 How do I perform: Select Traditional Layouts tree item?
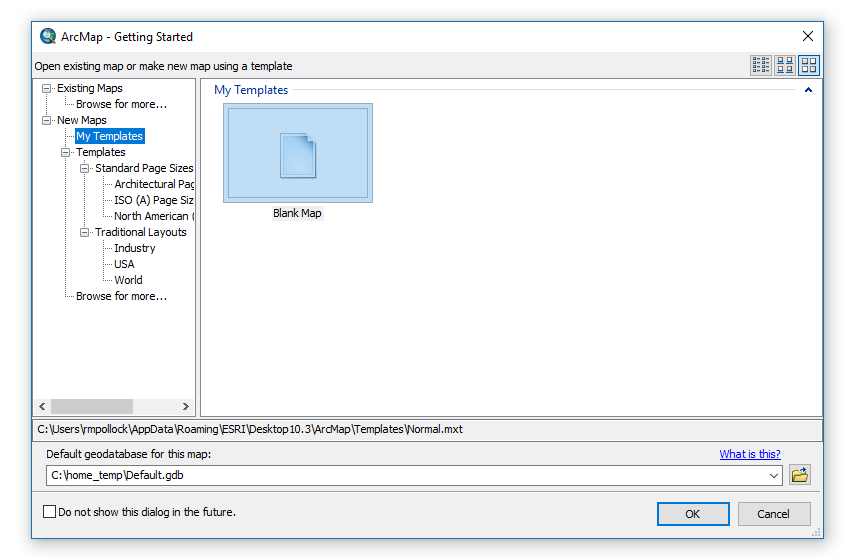click(x=141, y=232)
